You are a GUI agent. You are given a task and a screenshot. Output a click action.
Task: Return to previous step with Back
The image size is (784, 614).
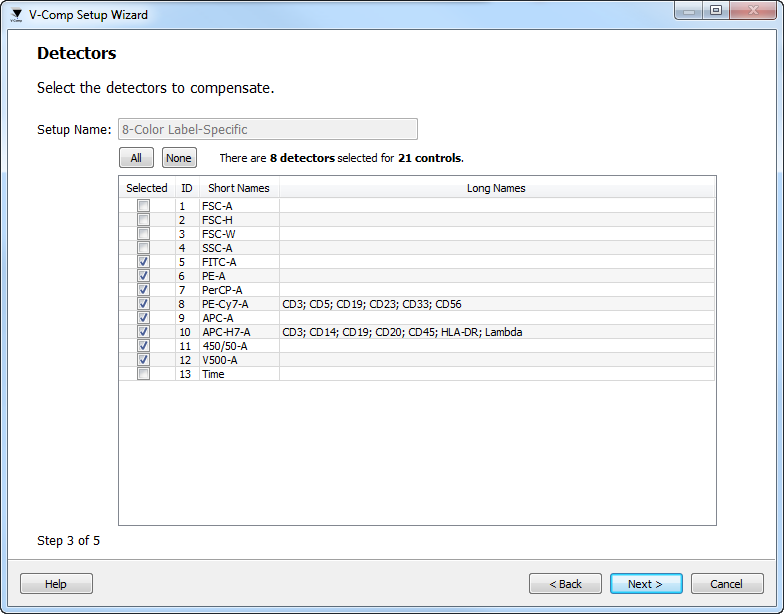565,584
